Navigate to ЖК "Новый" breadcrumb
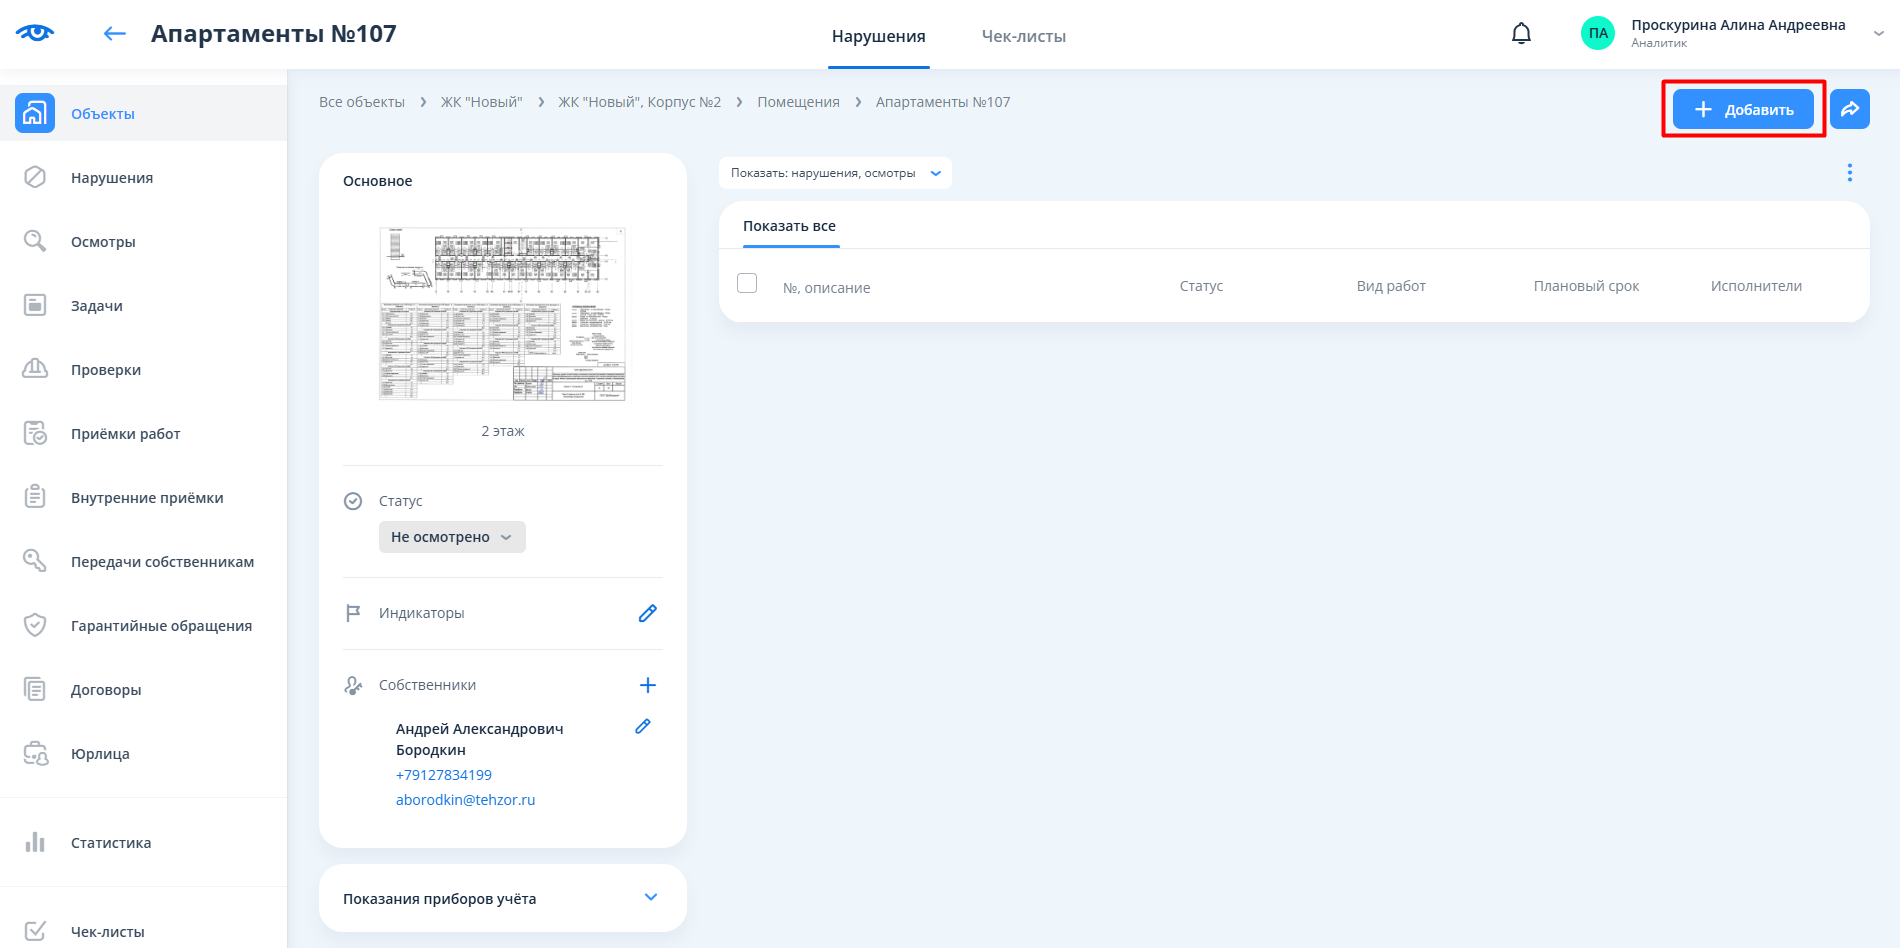Image resolution: width=1900 pixels, height=948 pixels. click(481, 102)
